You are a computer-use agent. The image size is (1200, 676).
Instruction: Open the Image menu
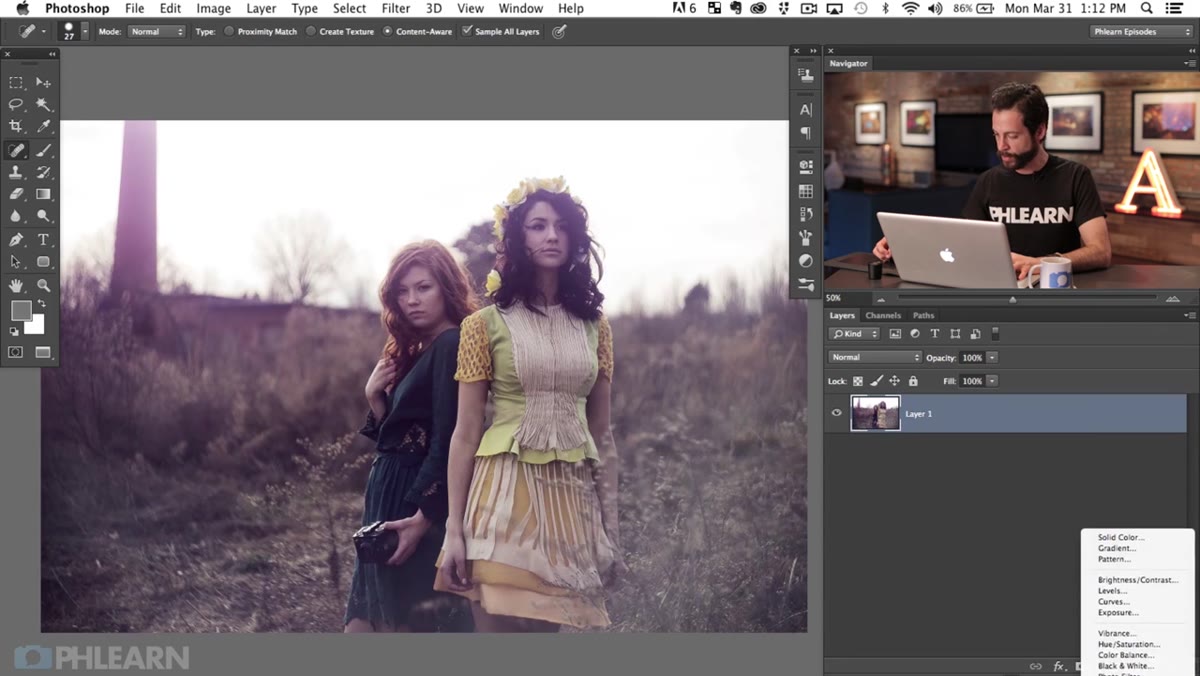pyautogui.click(x=213, y=8)
